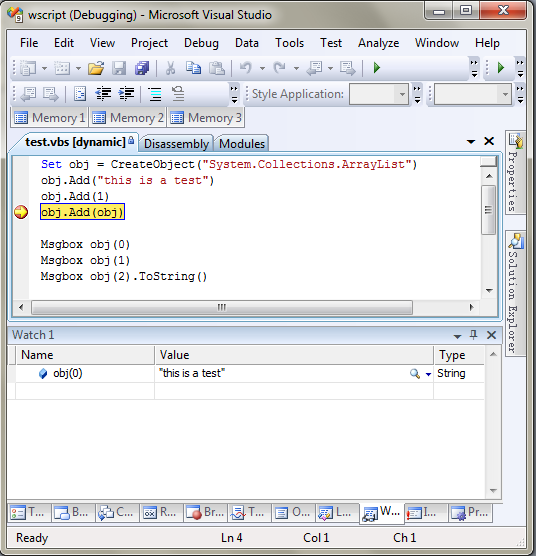Viewport: 536px width, 556px height.
Task: Open the Window menu
Action: coord(437,43)
